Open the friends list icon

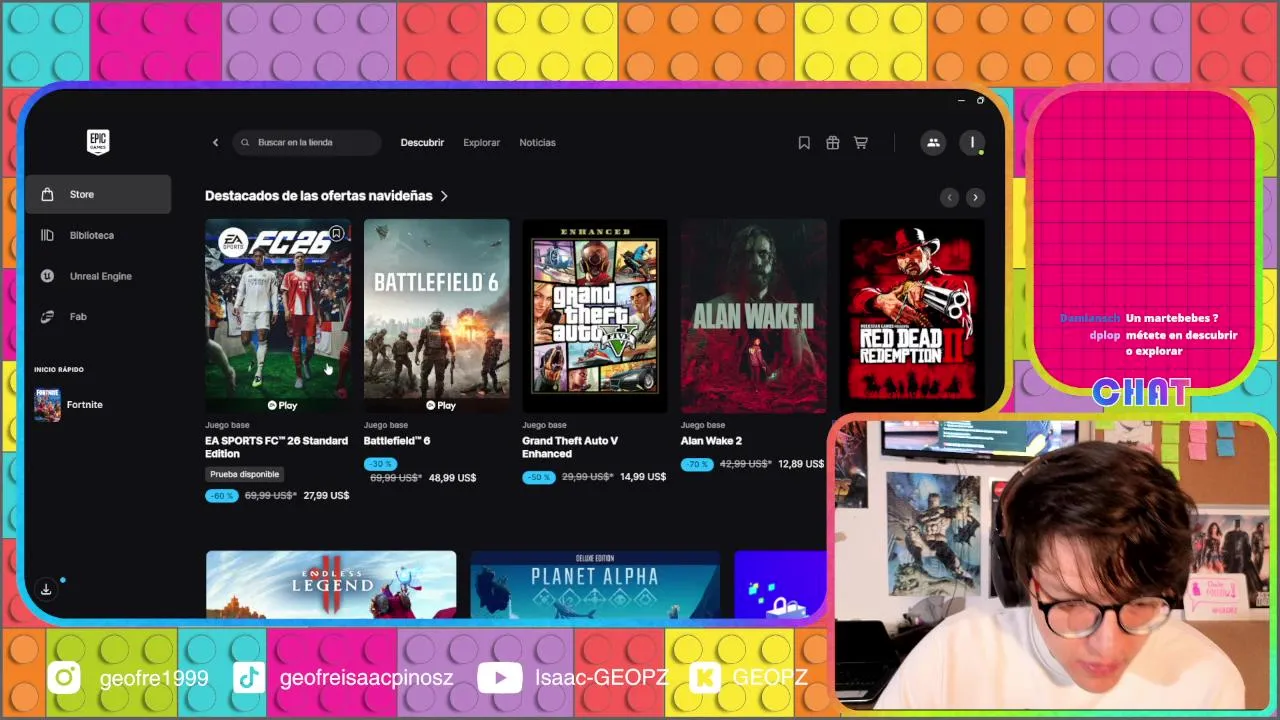point(933,143)
